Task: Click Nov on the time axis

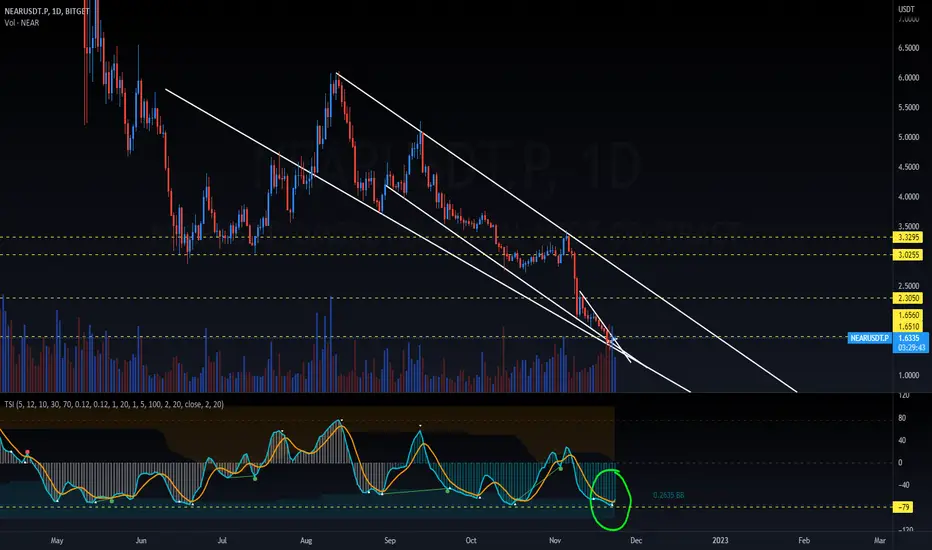Action: tap(555, 540)
